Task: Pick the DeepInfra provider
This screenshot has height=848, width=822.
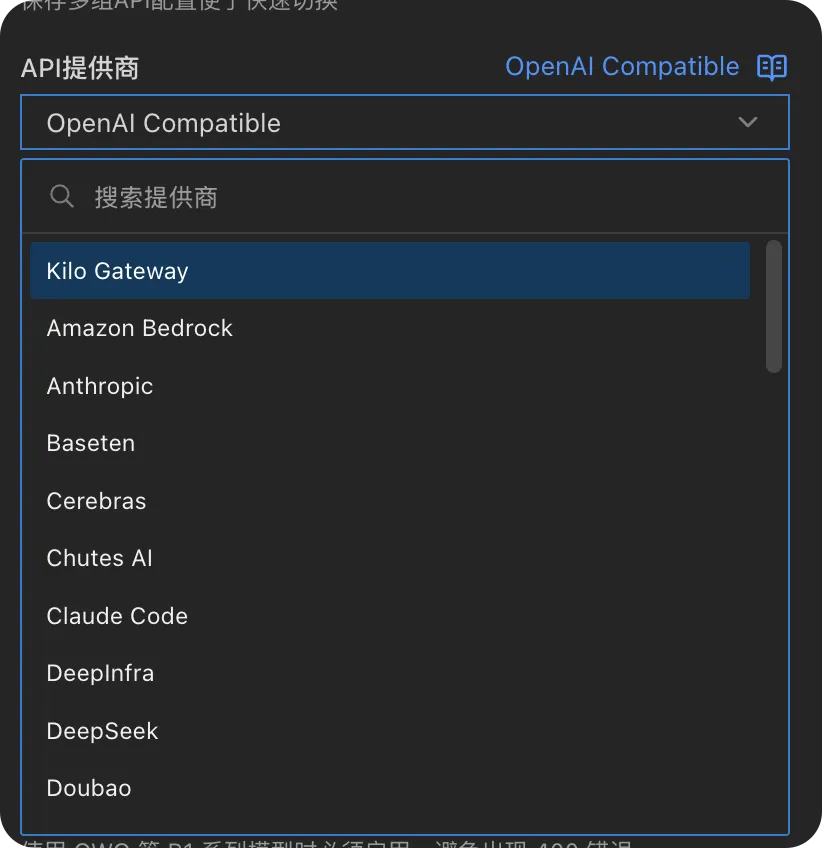Action: point(101,673)
